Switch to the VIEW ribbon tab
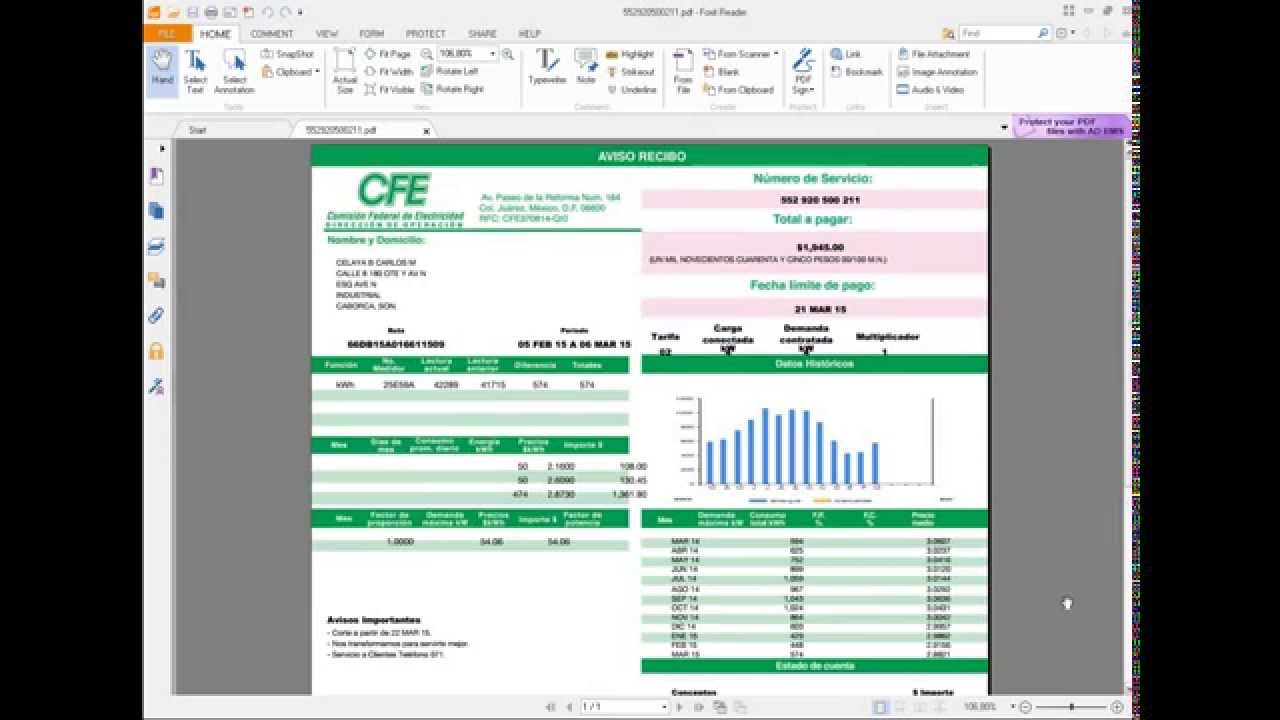The image size is (1280, 720). coord(327,34)
